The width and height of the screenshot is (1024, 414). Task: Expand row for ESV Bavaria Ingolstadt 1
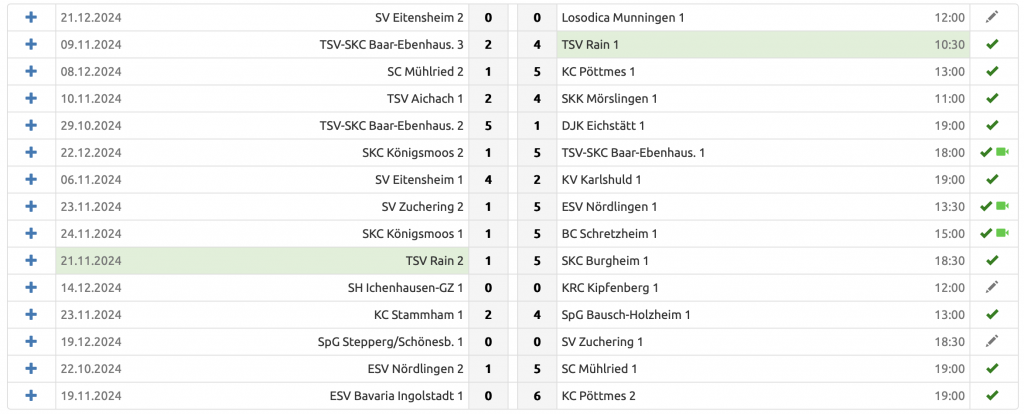31,396
